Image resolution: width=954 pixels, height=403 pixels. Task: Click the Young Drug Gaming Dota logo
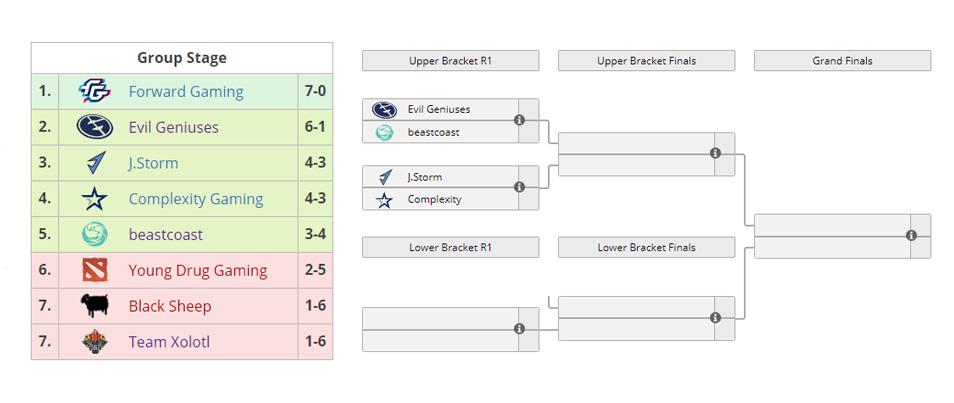point(95,270)
